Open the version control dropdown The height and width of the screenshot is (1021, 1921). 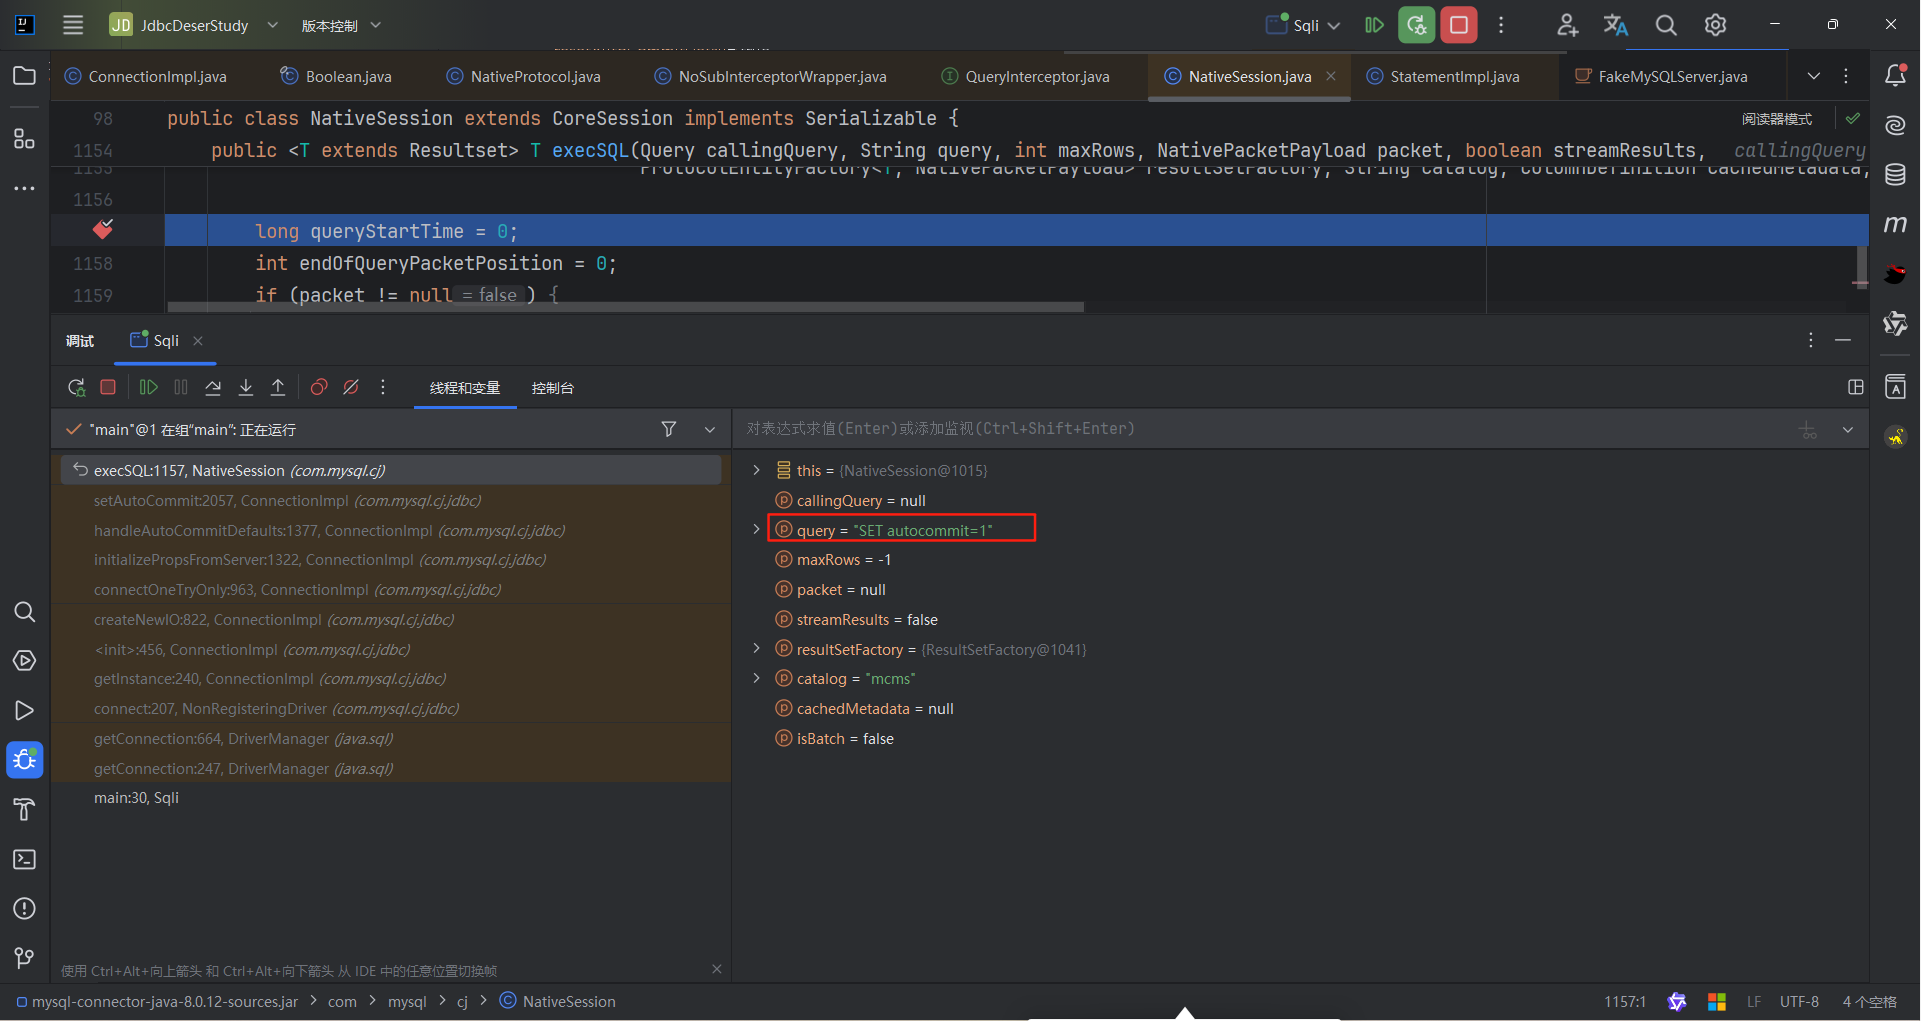[341, 25]
